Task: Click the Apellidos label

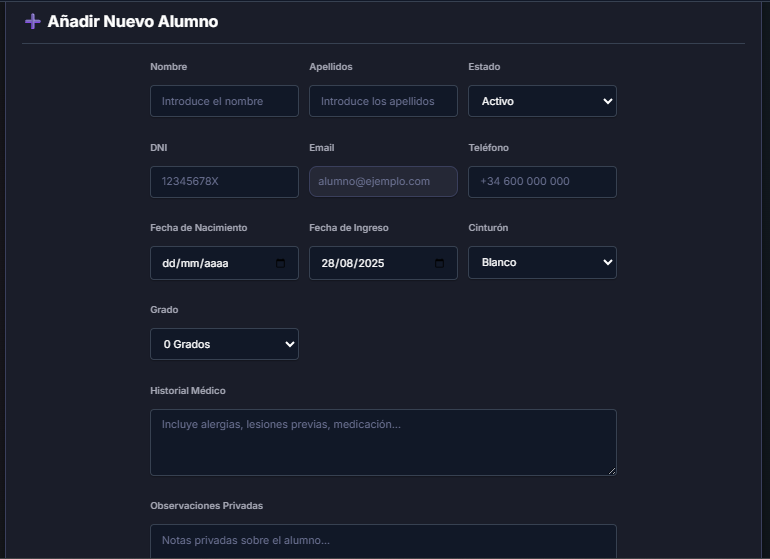Action: 331,67
